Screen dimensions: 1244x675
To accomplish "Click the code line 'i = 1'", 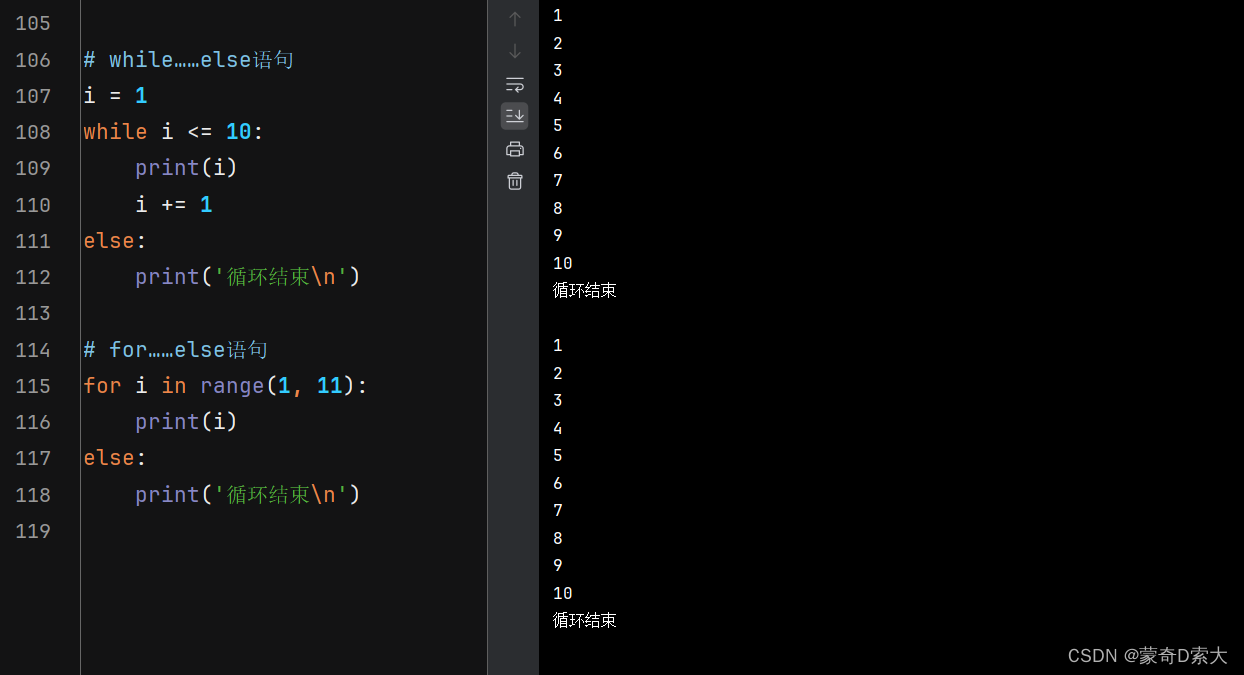I will pos(115,96).
